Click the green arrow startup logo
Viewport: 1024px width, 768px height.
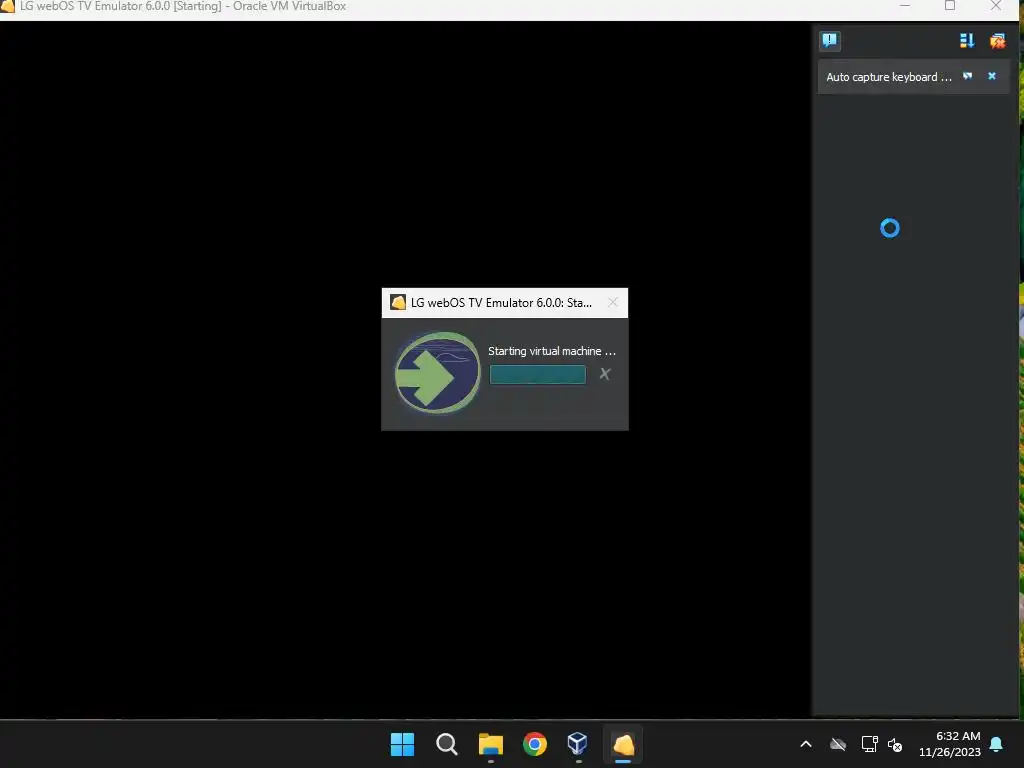click(438, 373)
